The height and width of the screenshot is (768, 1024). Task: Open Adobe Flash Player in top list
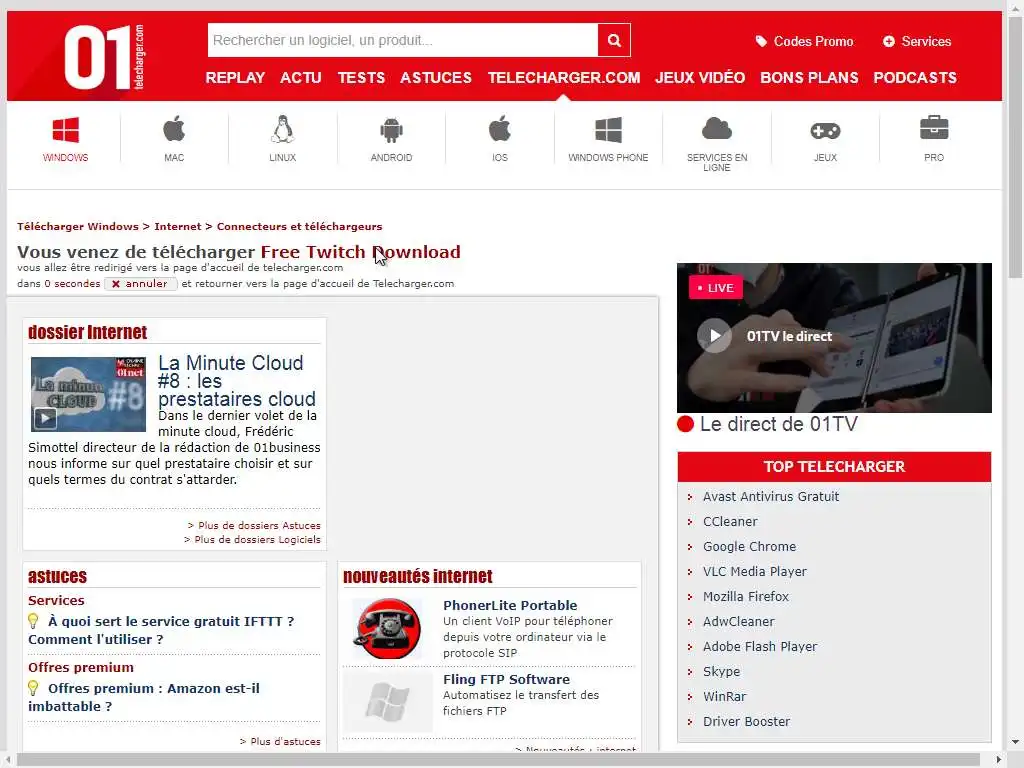coord(760,647)
